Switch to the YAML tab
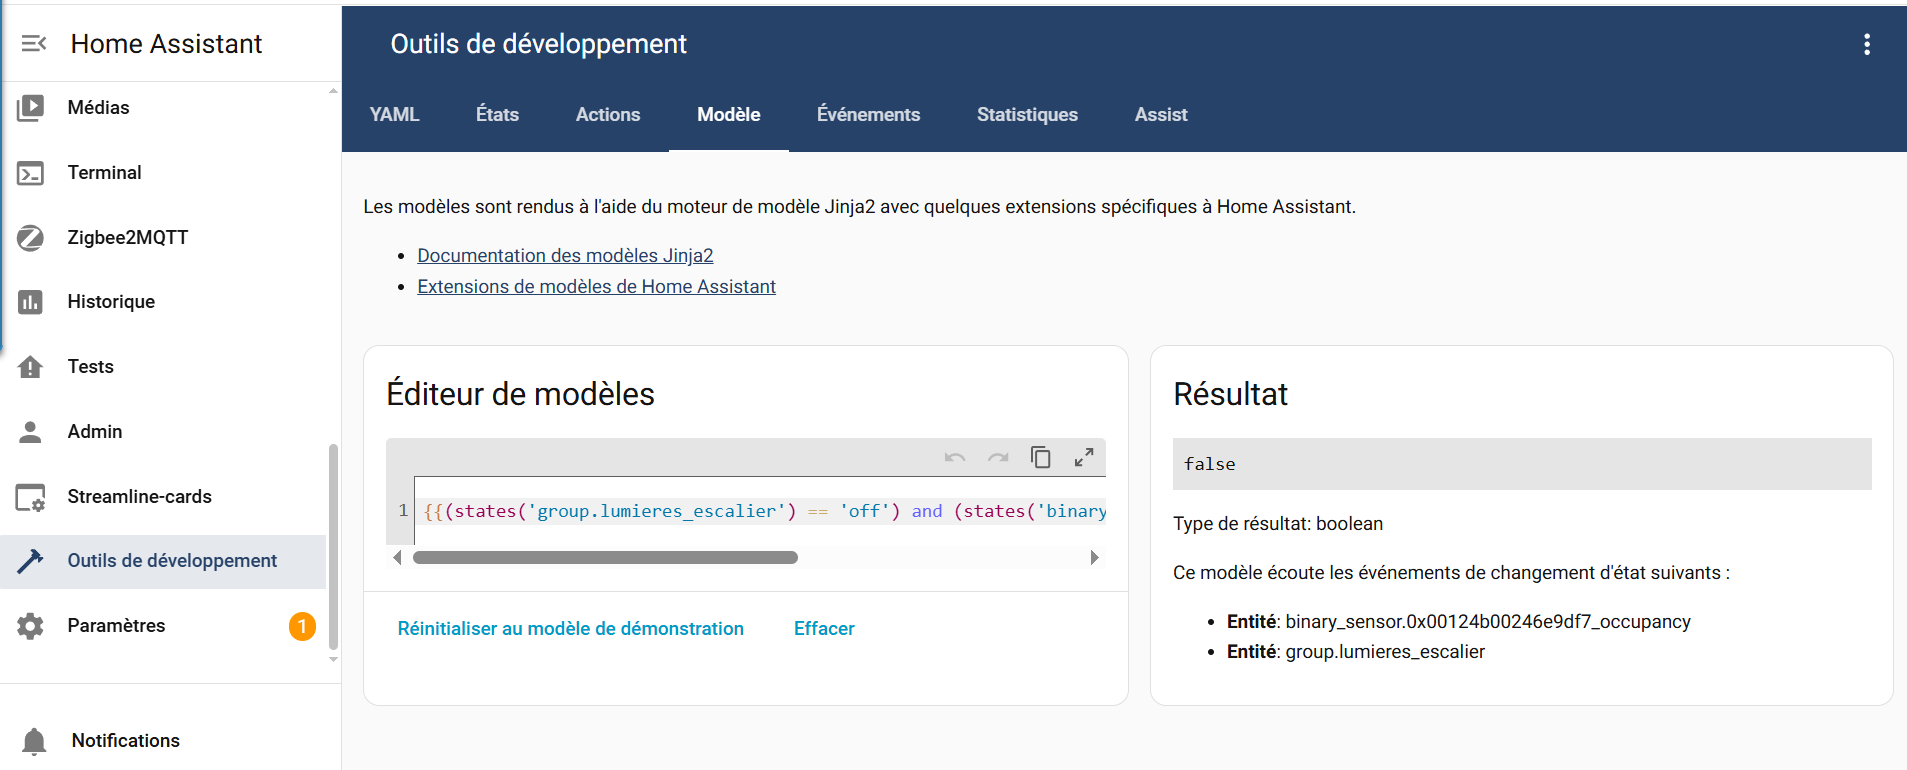The width and height of the screenshot is (1907, 770). (394, 115)
